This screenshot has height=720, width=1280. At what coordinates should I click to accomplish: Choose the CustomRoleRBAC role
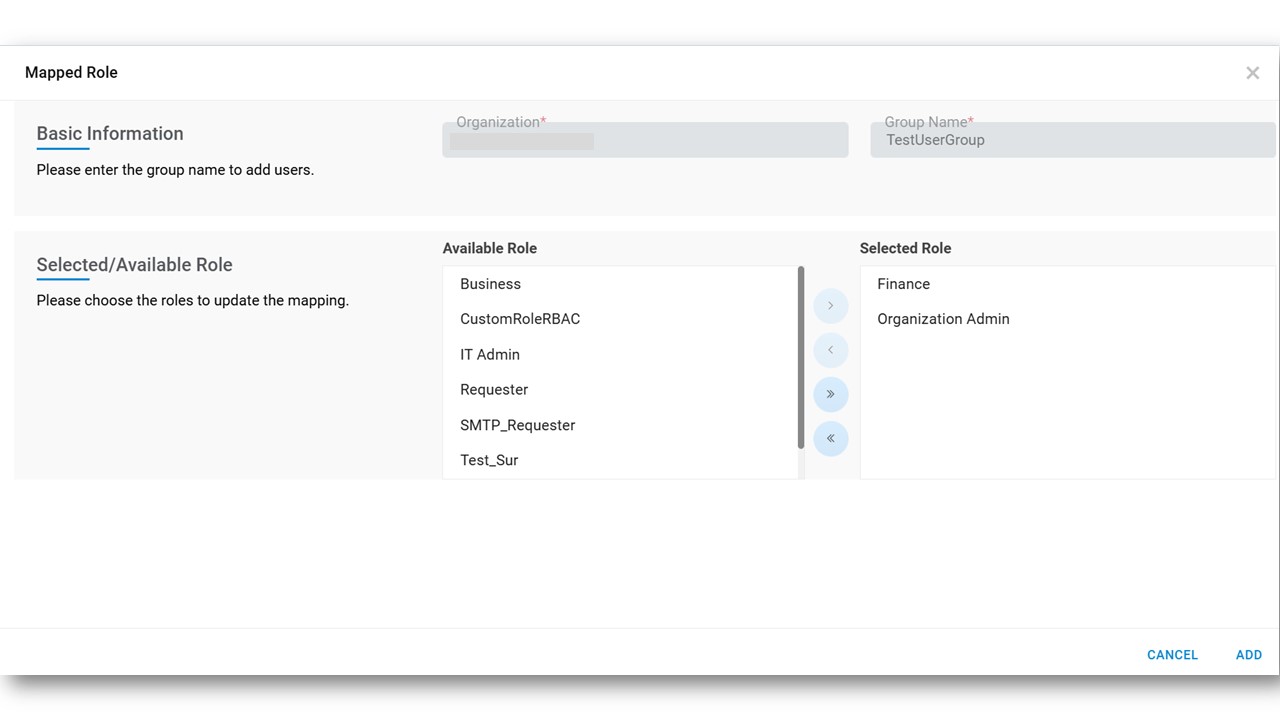[x=520, y=319]
